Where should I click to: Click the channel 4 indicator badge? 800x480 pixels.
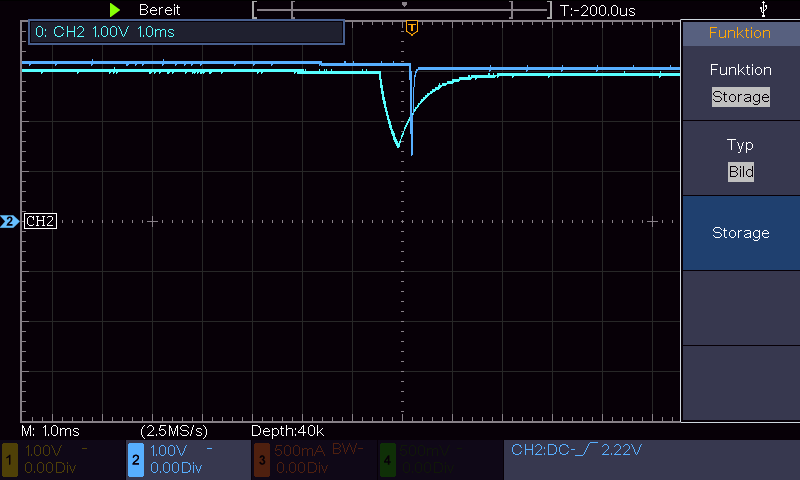[388, 460]
